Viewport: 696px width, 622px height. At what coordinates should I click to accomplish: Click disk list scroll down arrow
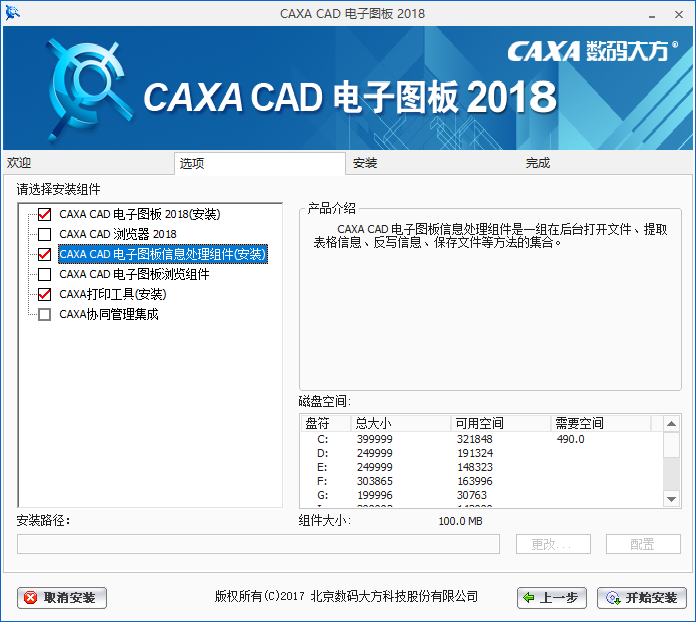(x=672, y=499)
